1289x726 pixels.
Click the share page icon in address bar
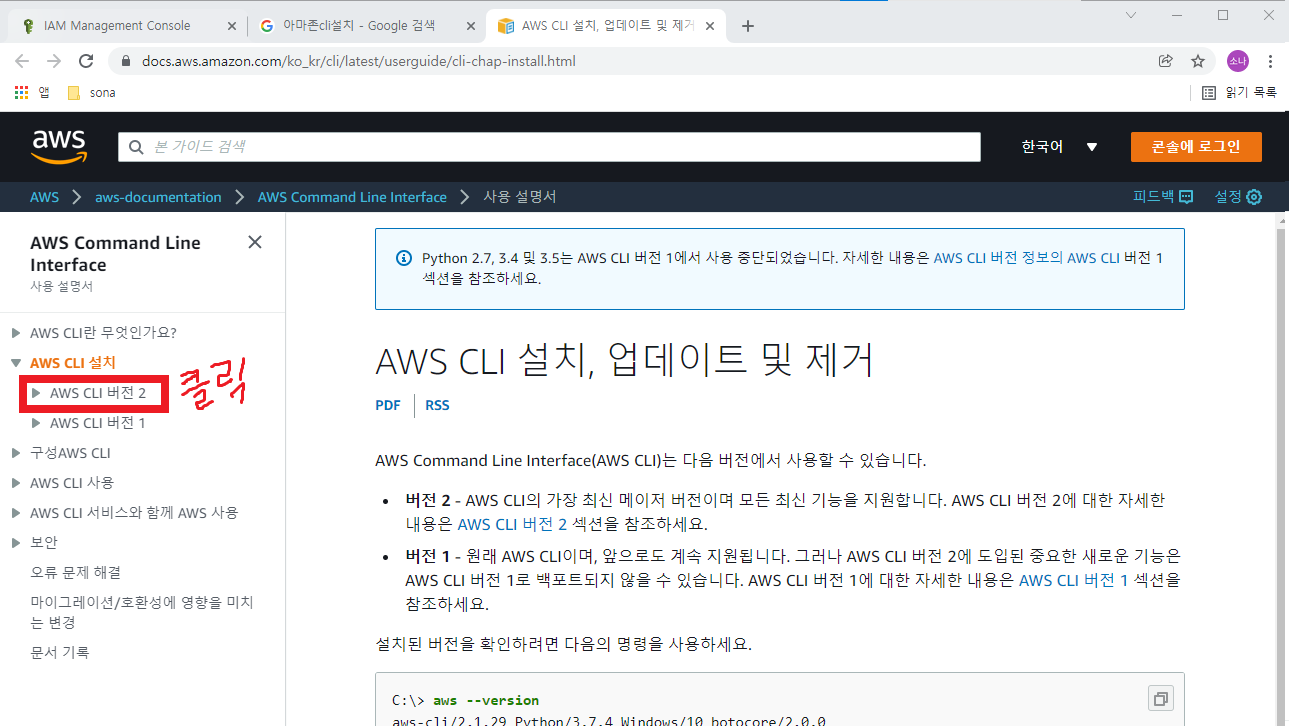coord(1165,61)
